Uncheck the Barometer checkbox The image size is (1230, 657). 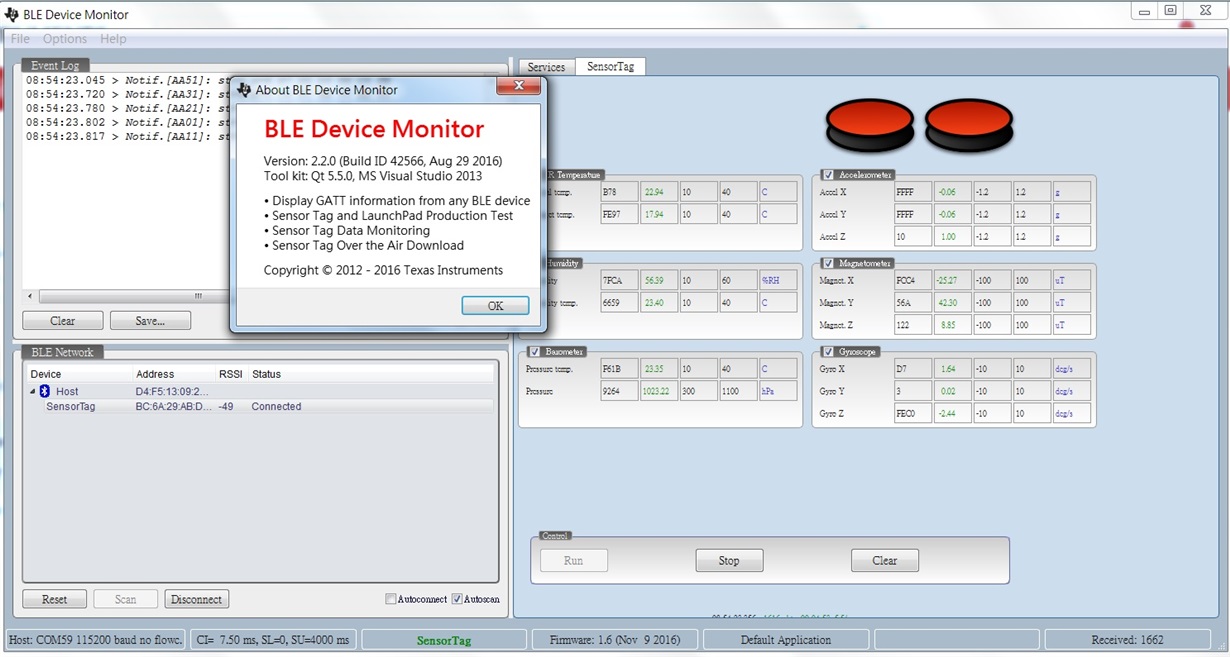(x=534, y=351)
